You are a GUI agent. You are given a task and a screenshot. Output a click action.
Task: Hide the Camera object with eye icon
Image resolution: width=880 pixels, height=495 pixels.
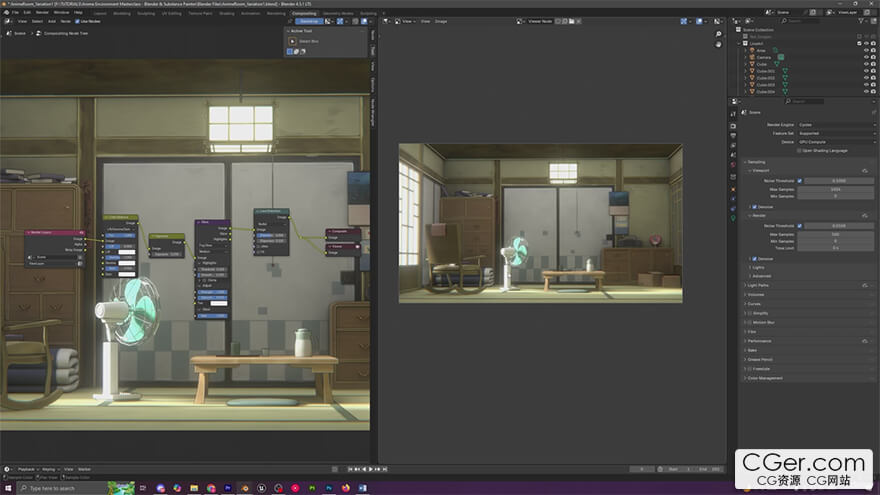[x=865, y=57]
